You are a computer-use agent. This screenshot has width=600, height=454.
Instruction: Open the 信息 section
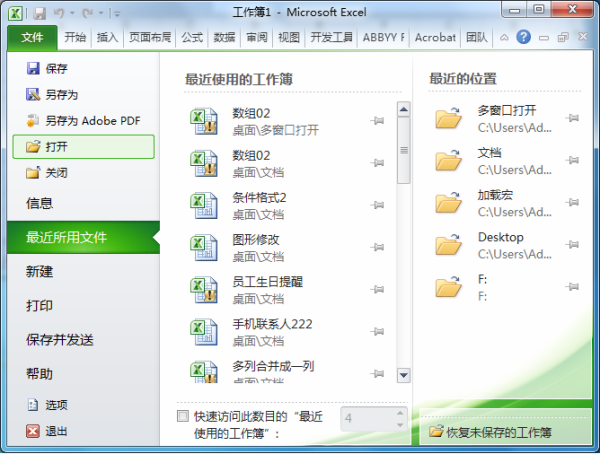pos(83,203)
